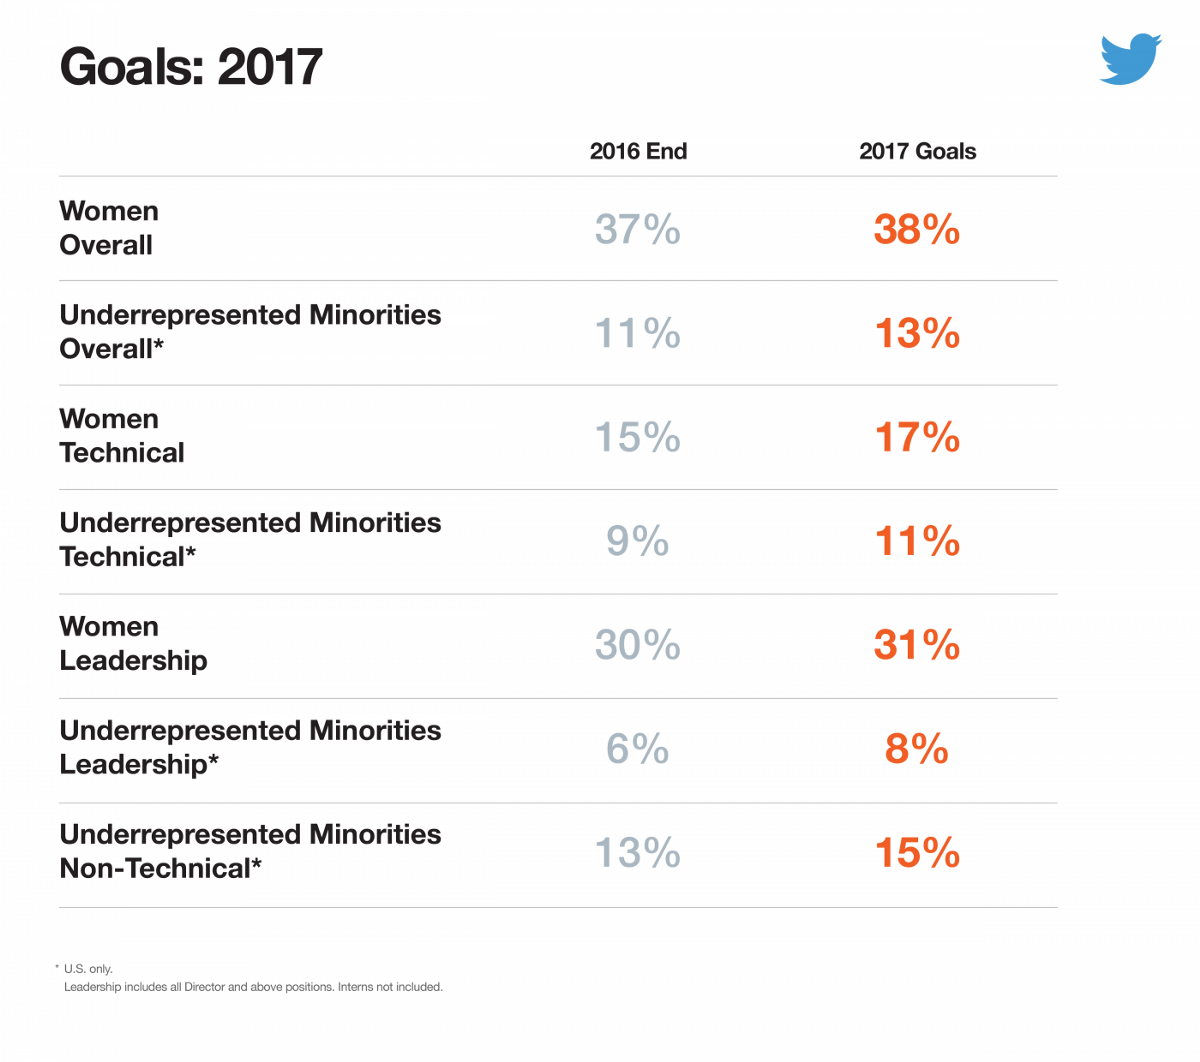Screen dimensions: 1200x1062
Task: Click the orange 17% goal value
Action: point(916,437)
